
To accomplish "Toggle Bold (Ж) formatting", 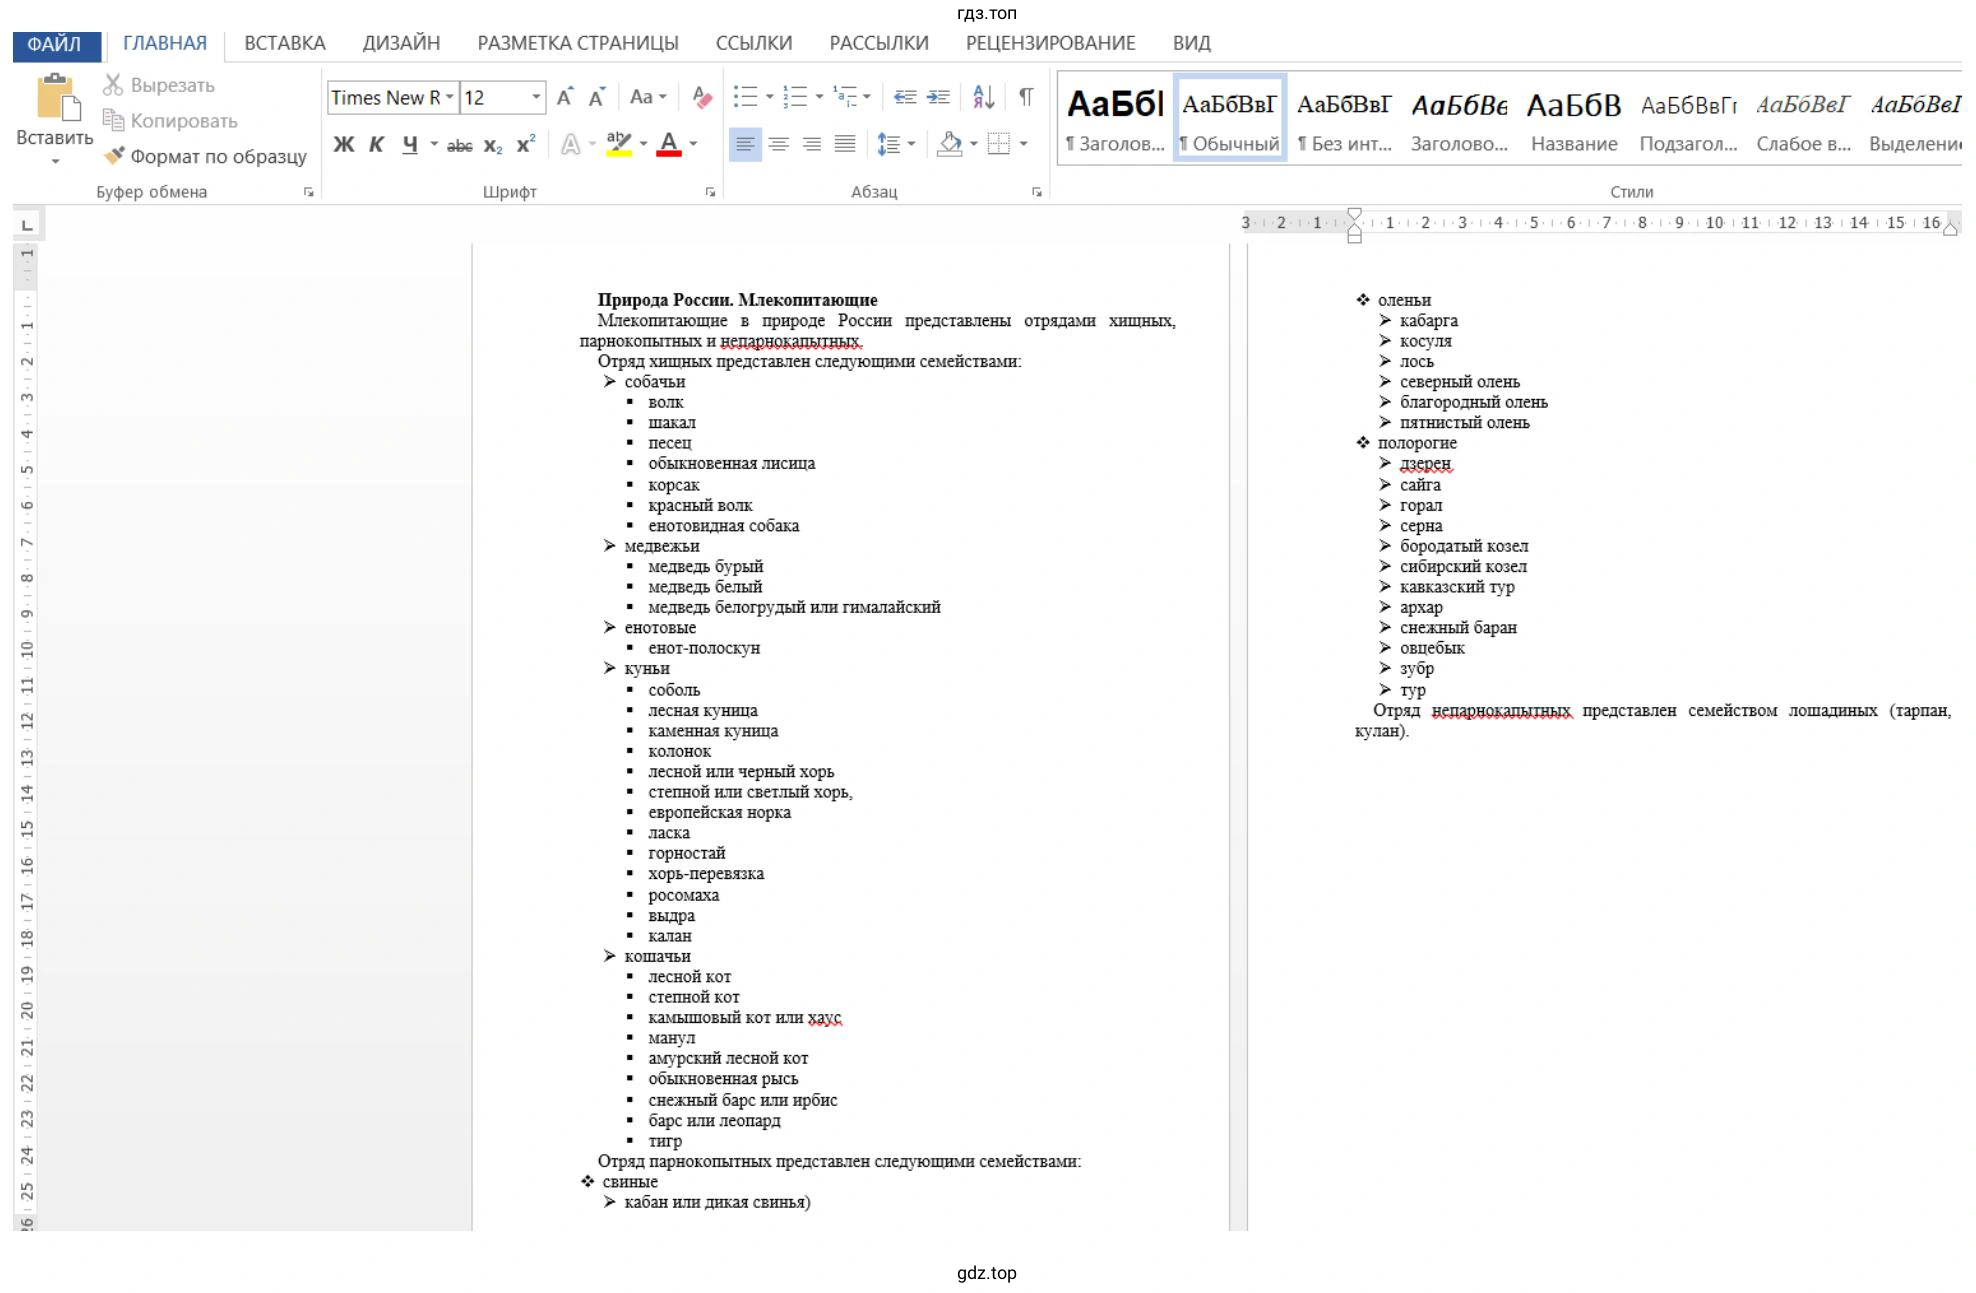I will [x=343, y=144].
